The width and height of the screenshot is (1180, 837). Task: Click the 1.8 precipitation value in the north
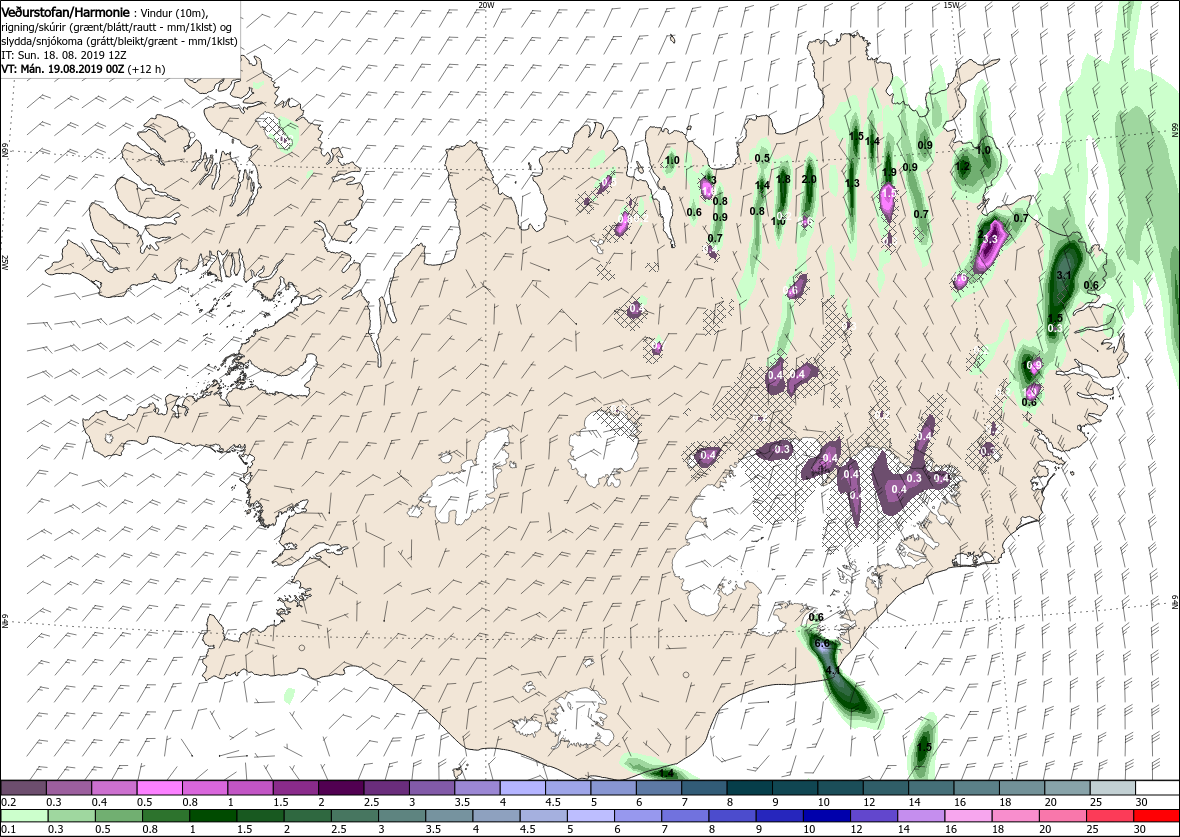[x=783, y=179]
